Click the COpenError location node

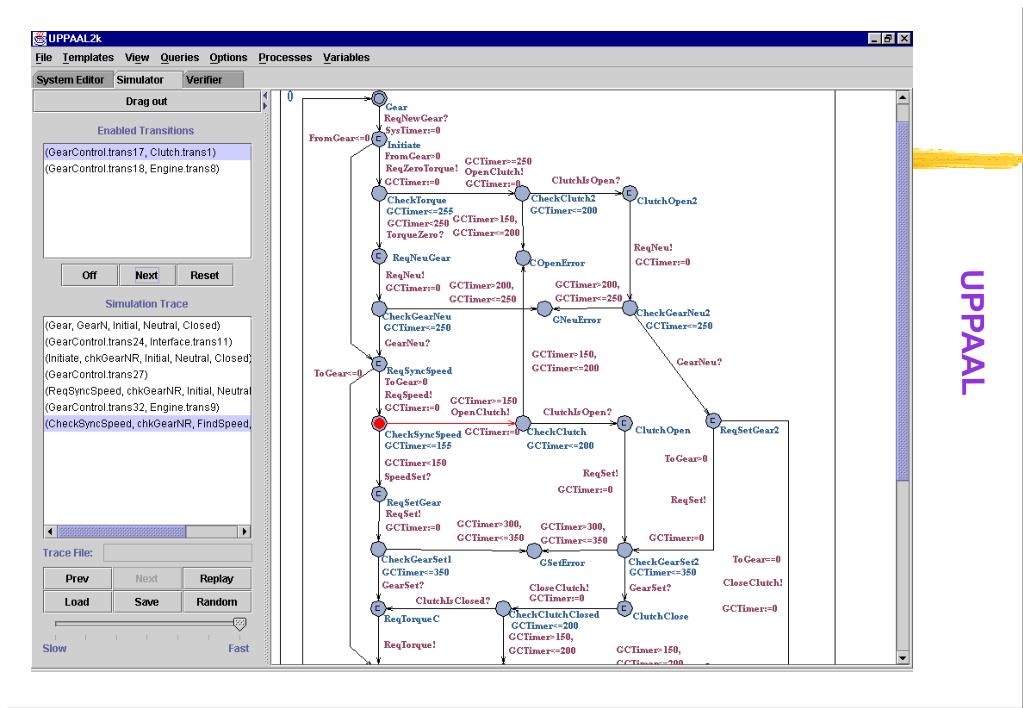point(523,258)
